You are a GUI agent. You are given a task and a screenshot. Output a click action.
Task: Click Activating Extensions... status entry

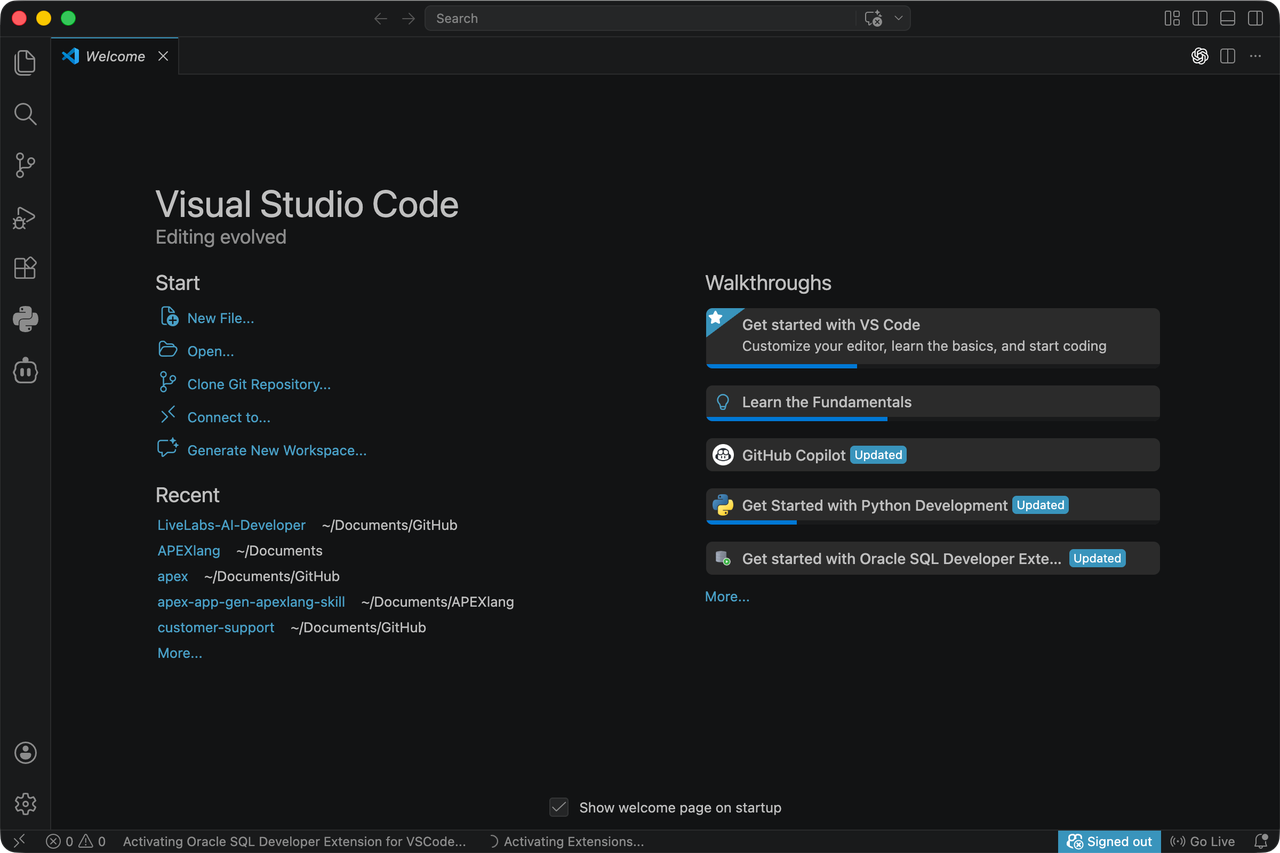click(566, 842)
